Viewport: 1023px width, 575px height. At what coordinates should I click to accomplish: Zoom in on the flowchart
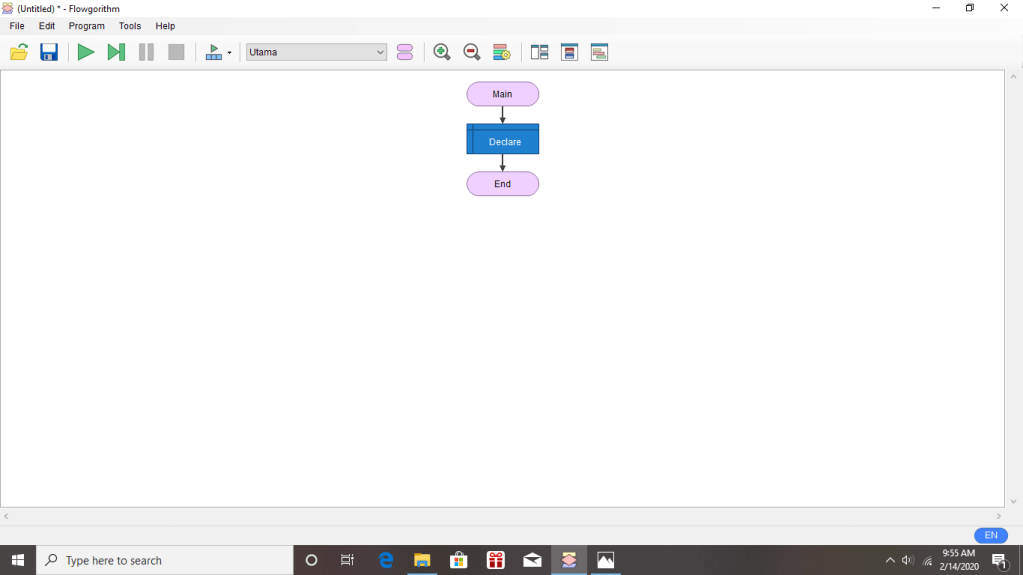pyautogui.click(x=442, y=52)
